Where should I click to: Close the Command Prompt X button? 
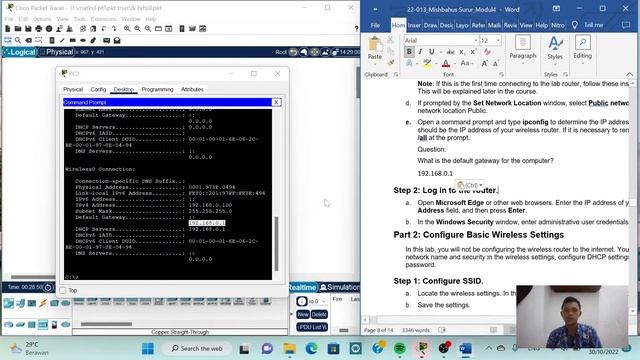click(276, 102)
